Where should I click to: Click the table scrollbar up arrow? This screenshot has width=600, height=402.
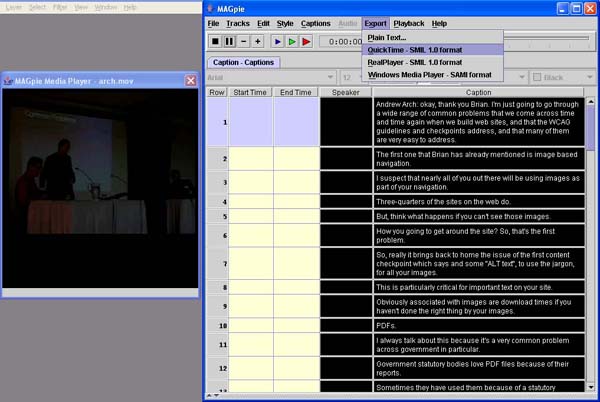(x=590, y=101)
